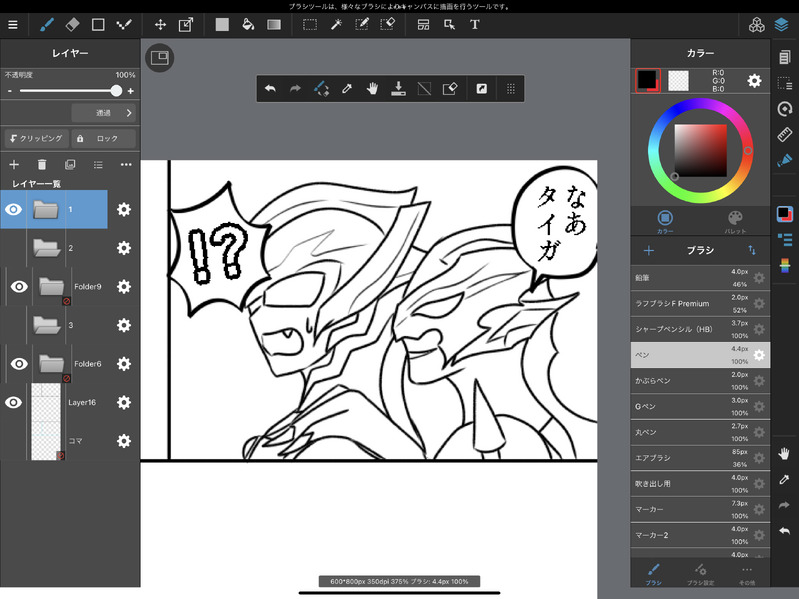Switch to the パレット tab
Image resolution: width=799 pixels, height=599 pixels.
coord(734,220)
